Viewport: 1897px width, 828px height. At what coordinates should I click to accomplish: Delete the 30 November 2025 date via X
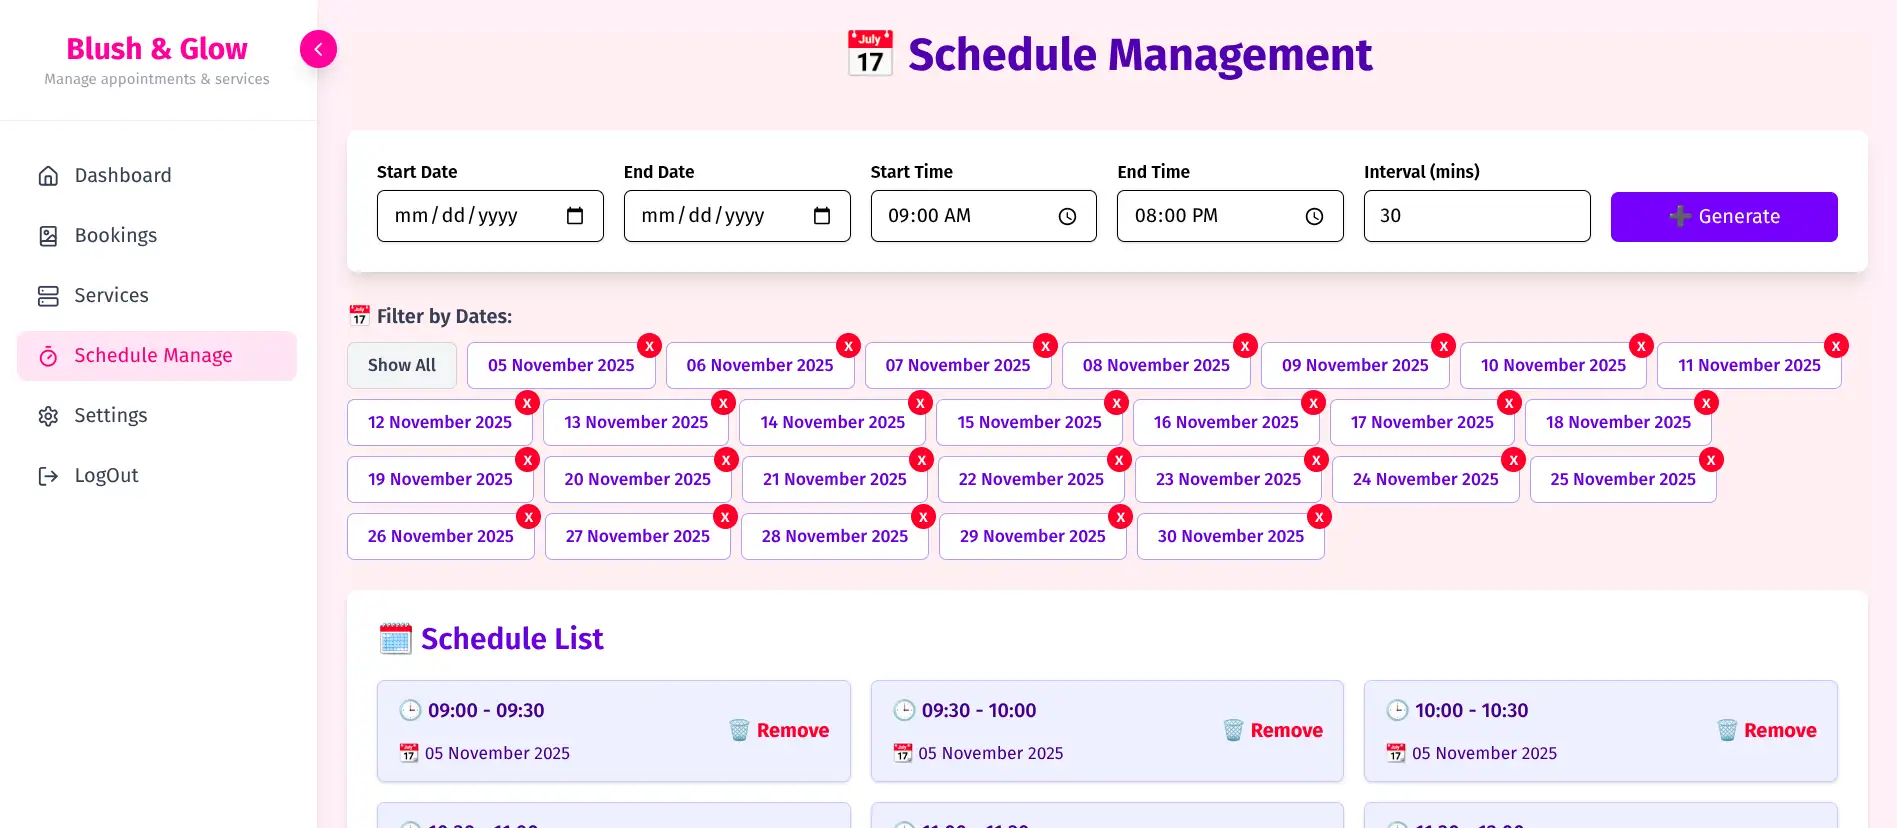pyautogui.click(x=1320, y=517)
